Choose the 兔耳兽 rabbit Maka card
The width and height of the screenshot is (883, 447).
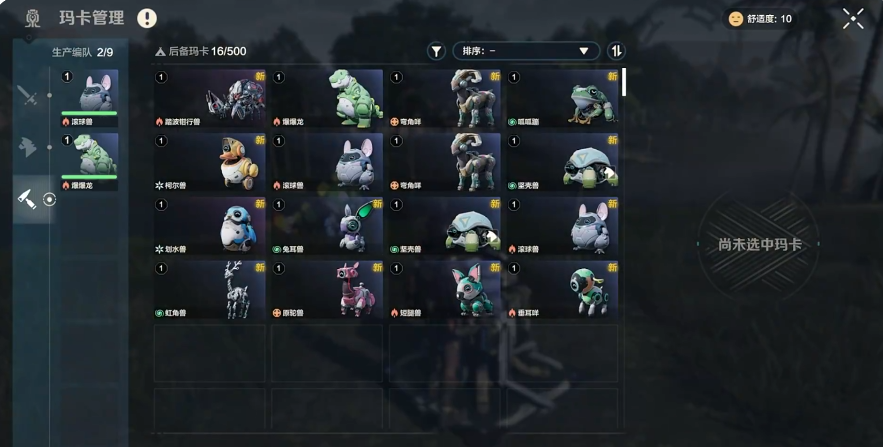tap(327, 226)
